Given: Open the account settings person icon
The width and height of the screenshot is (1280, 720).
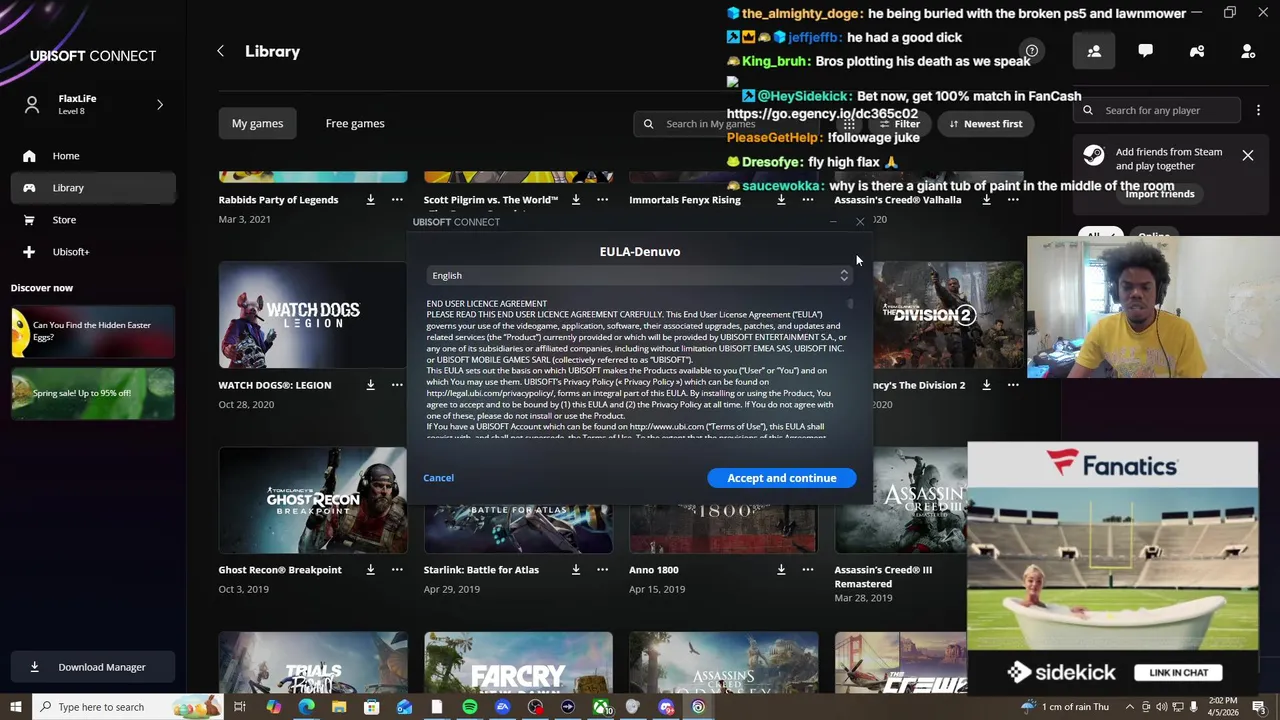Looking at the screenshot, I should 1248,51.
